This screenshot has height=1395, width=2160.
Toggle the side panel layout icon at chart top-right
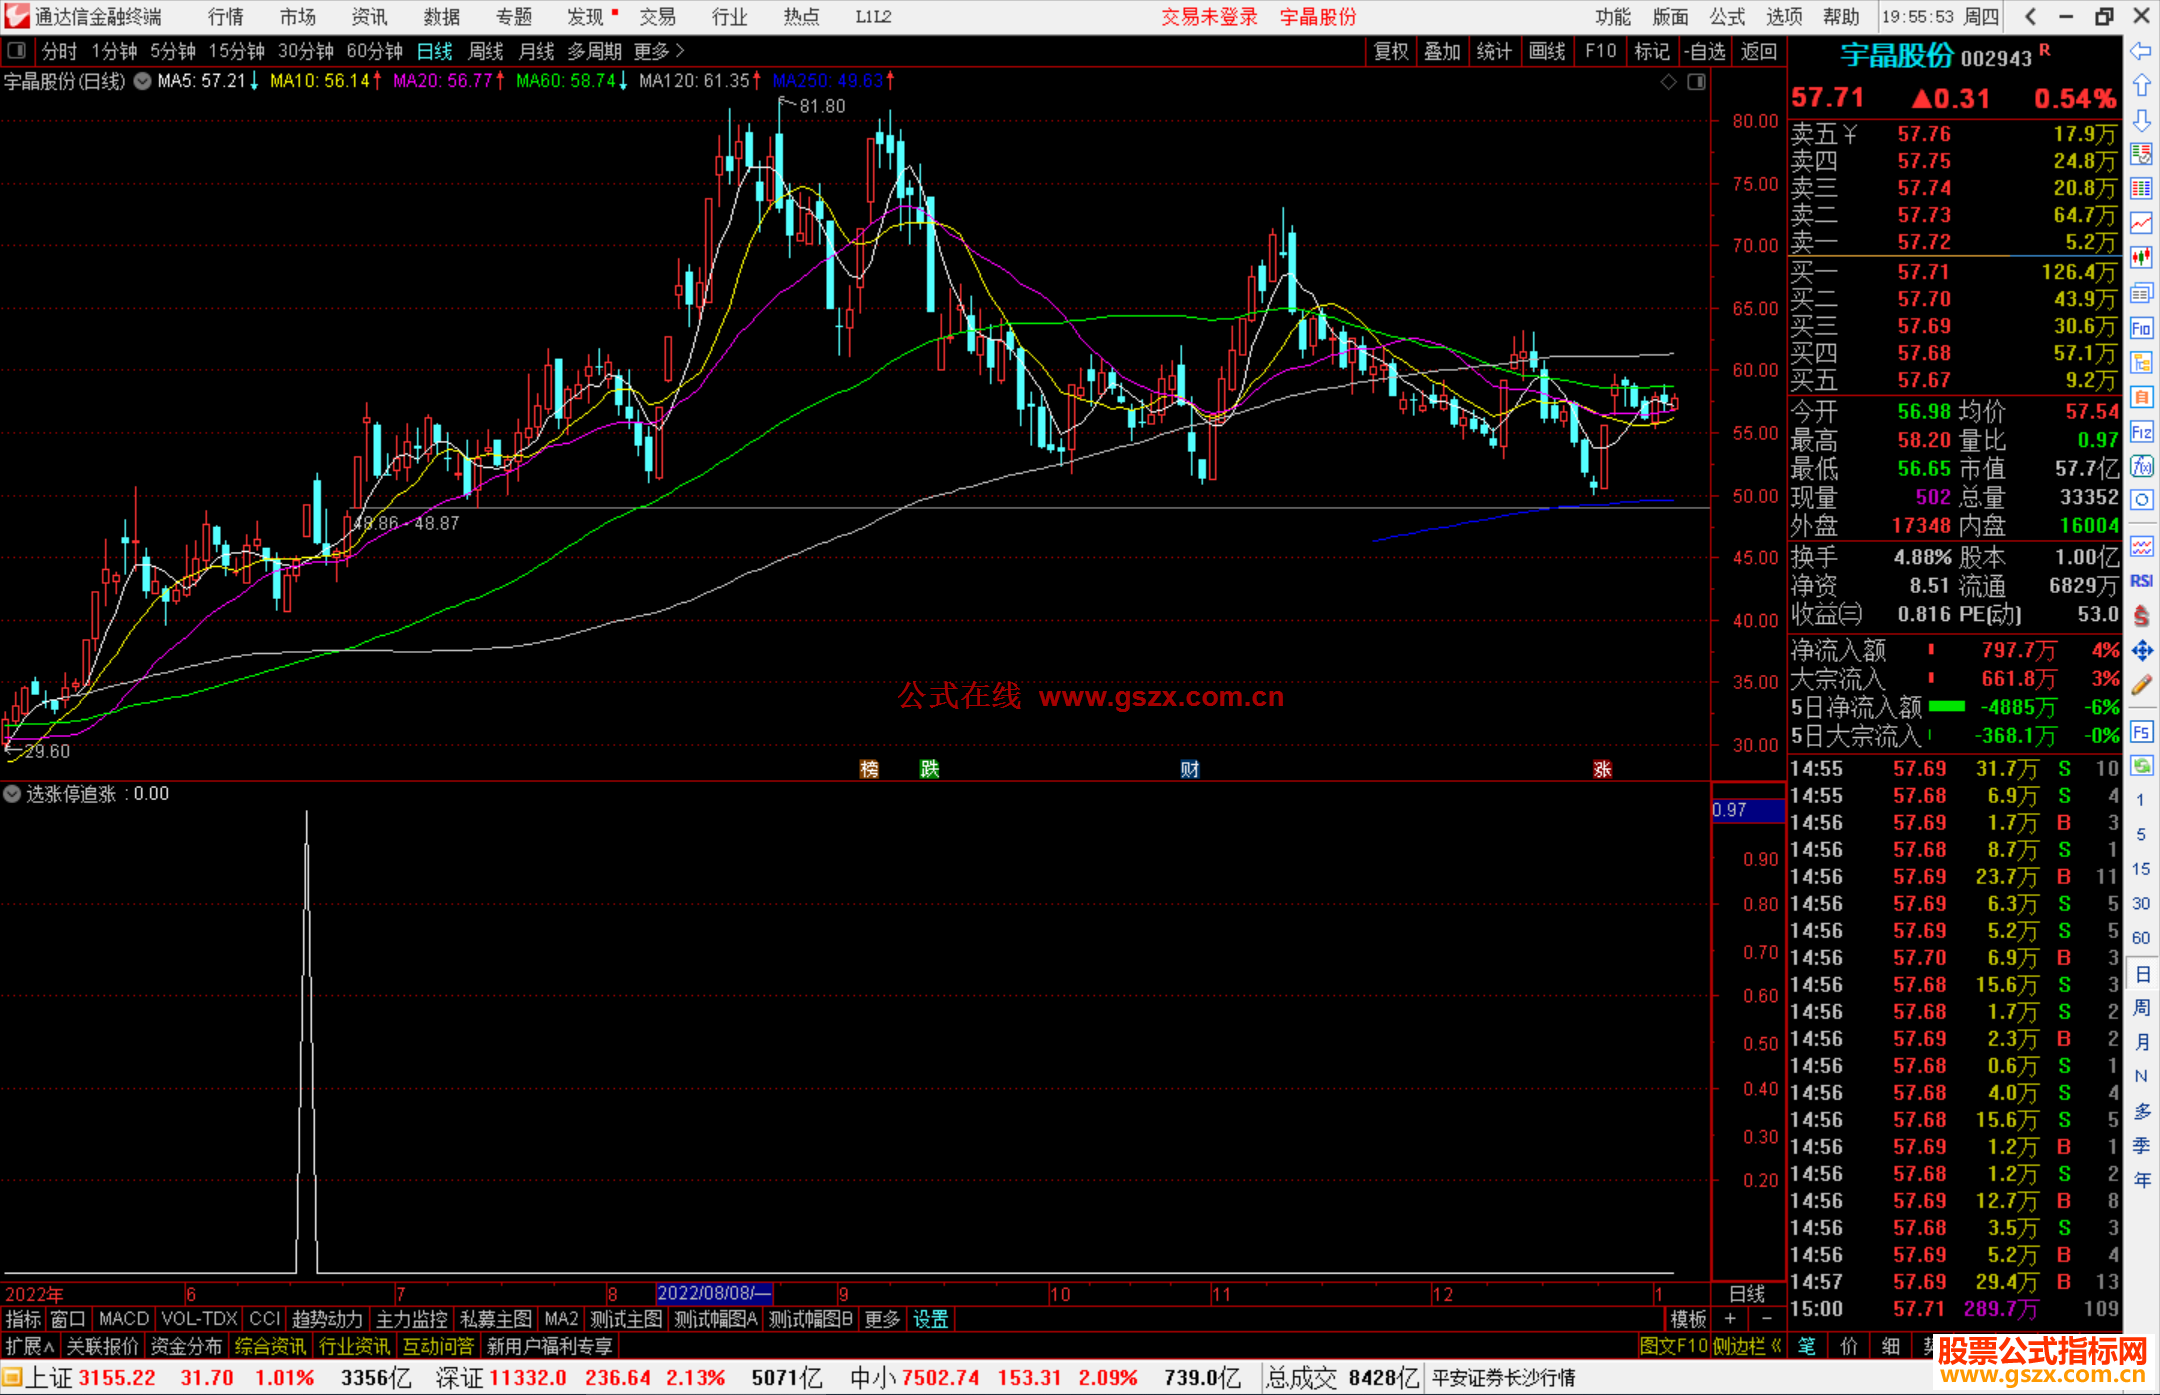tap(1696, 82)
